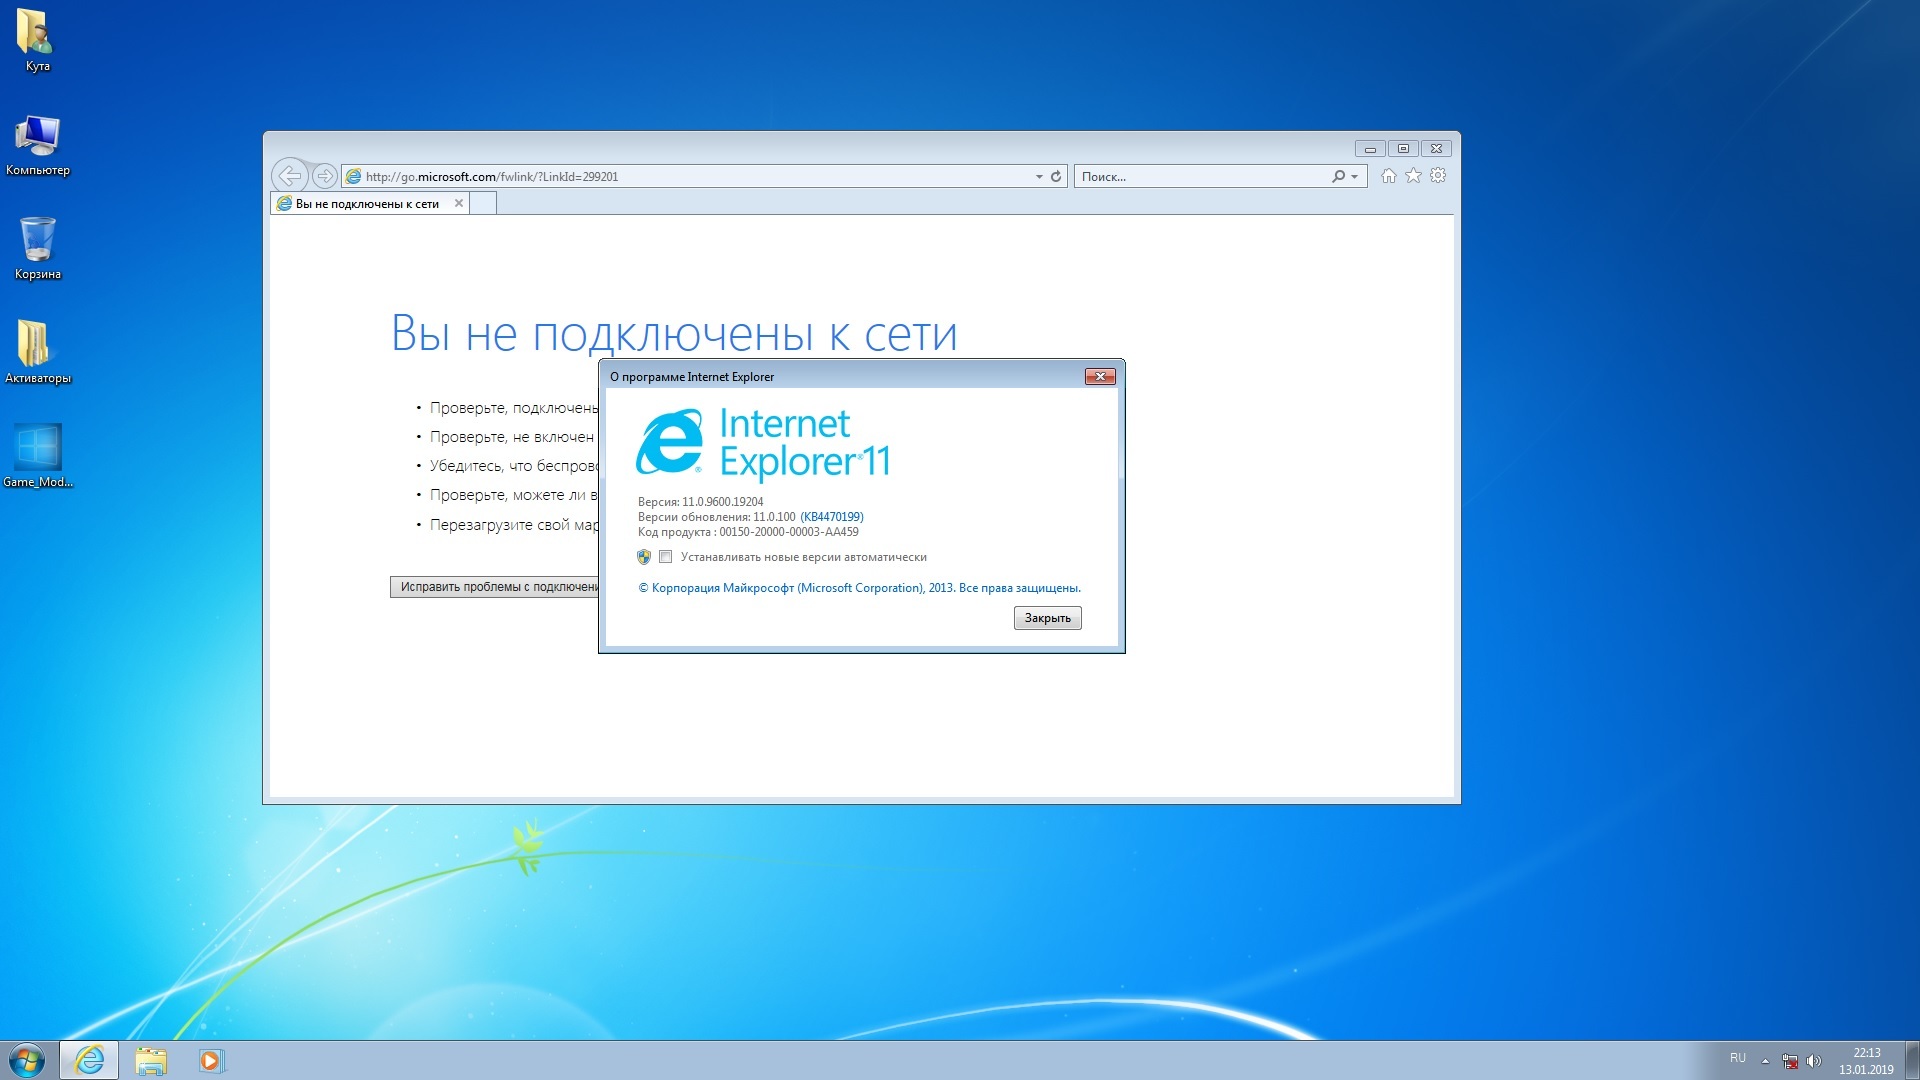Click the Поиск... search input field
1920x1080 pixels.
click(x=1203, y=176)
